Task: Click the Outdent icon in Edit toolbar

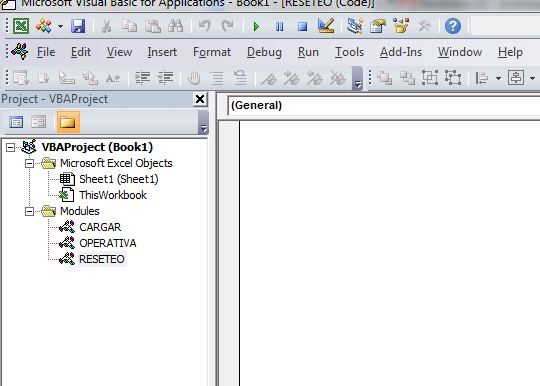Action: (165, 78)
